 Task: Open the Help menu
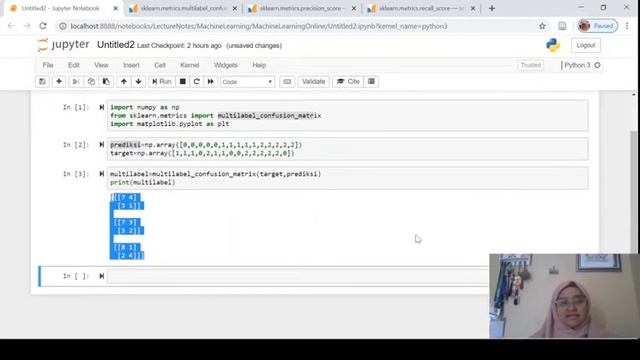[x=259, y=65]
